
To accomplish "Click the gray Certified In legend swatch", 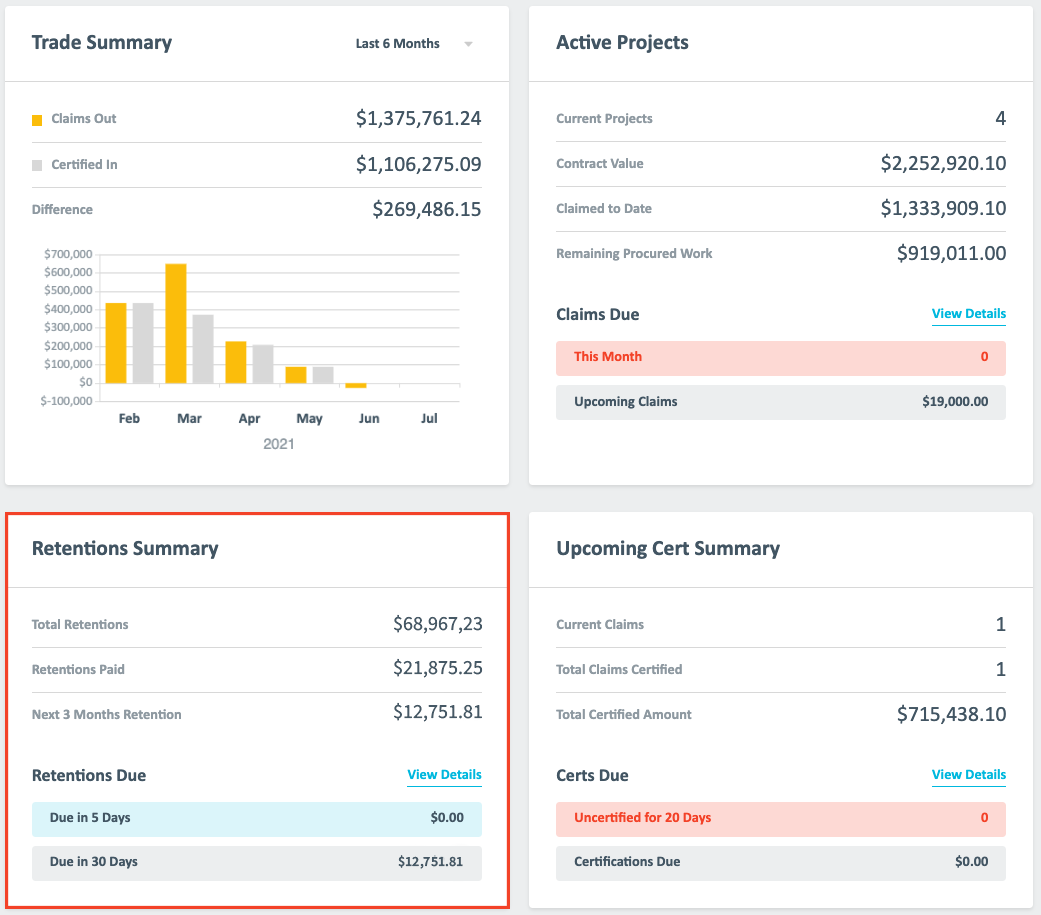I will pyautogui.click(x=37, y=165).
